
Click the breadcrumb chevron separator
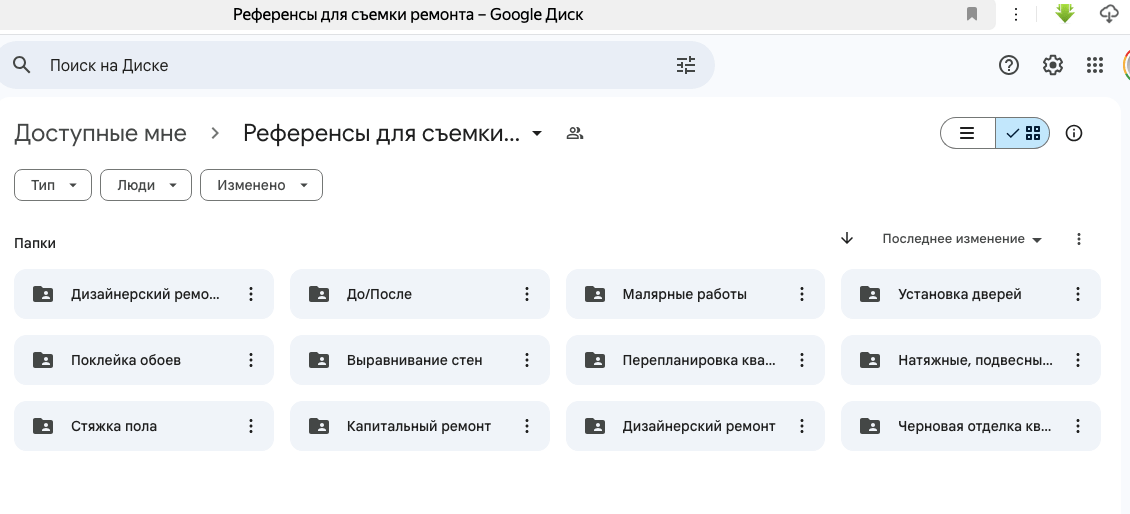click(x=215, y=133)
